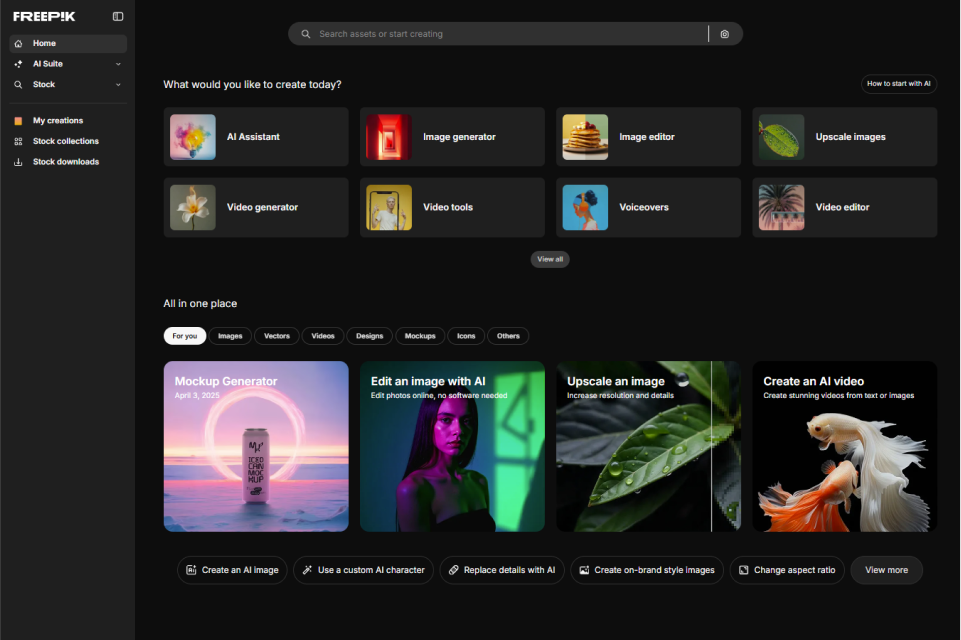Click the search assets input field
The width and height of the screenshot is (961, 640).
[x=500, y=34]
